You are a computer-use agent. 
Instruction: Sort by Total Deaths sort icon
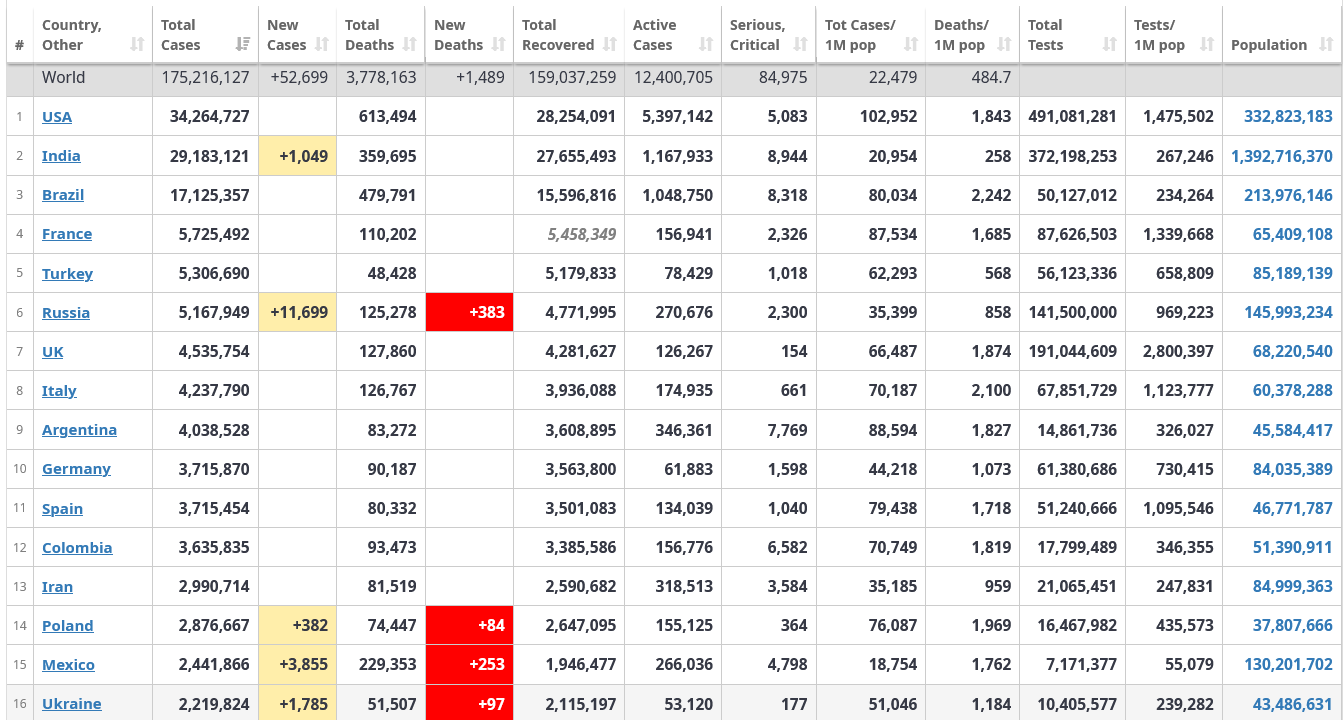coord(410,45)
